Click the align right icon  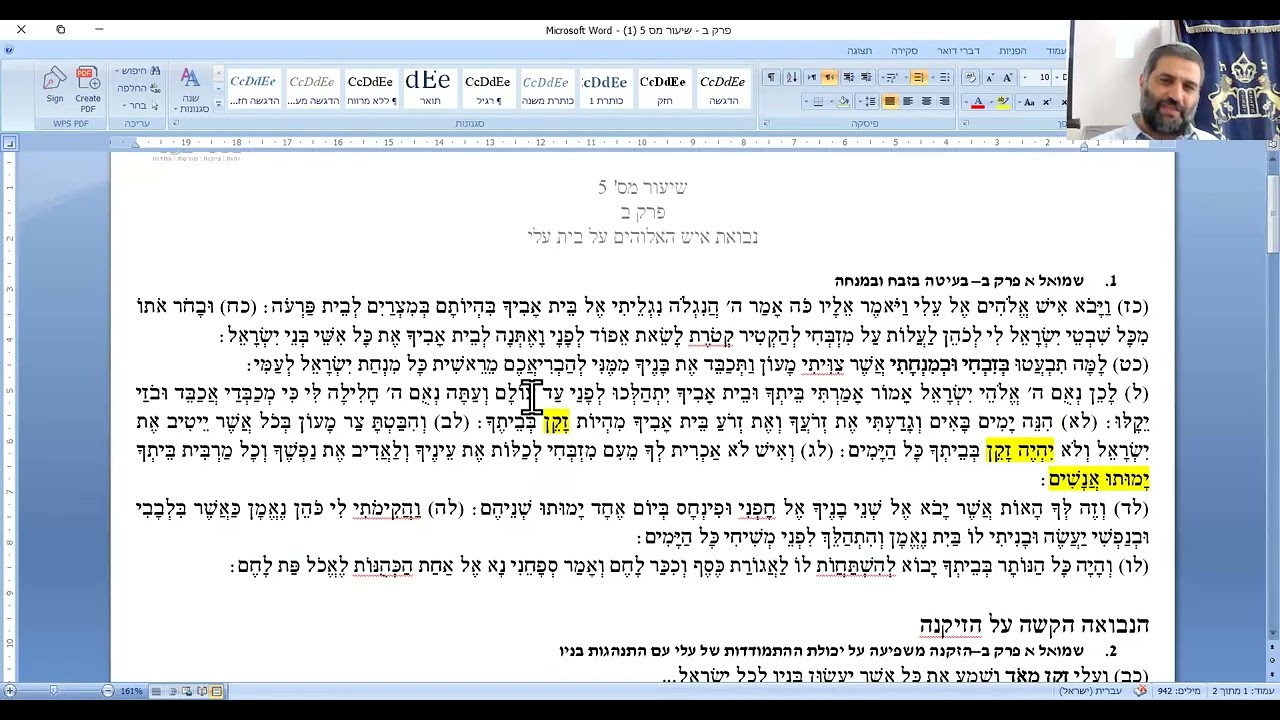[x=944, y=101]
